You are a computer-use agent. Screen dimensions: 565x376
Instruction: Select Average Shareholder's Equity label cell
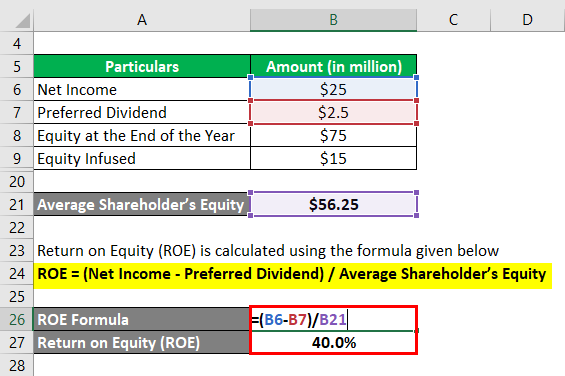pos(142,205)
